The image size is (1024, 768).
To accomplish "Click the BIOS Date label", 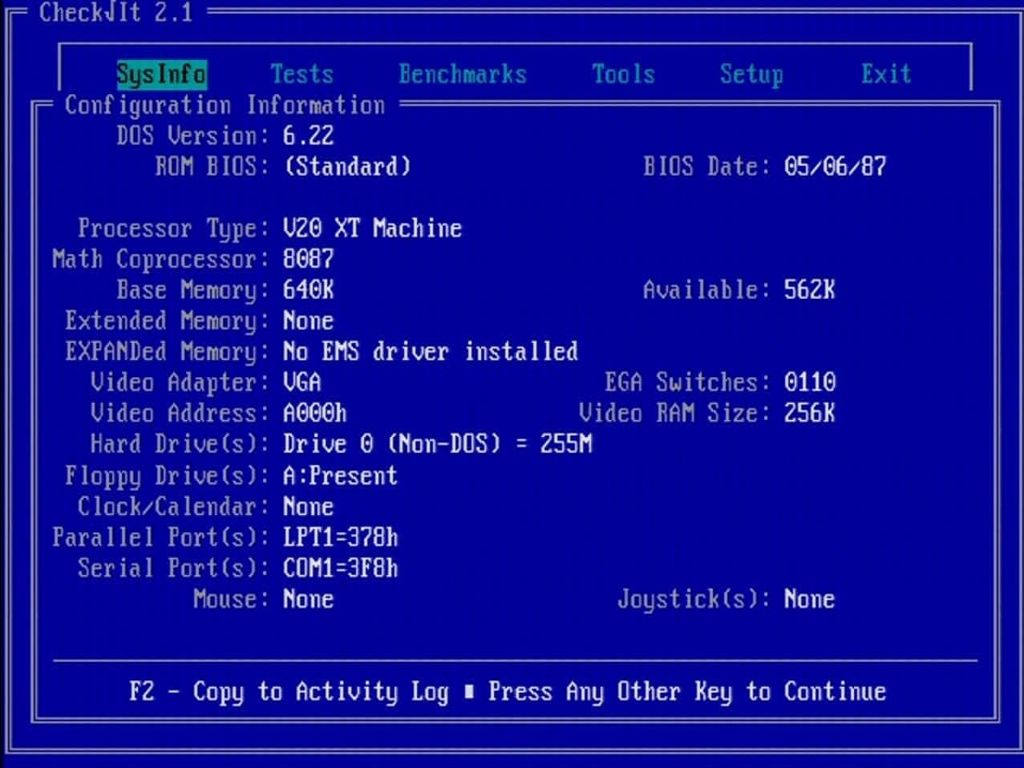I will [x=707, y=167].
